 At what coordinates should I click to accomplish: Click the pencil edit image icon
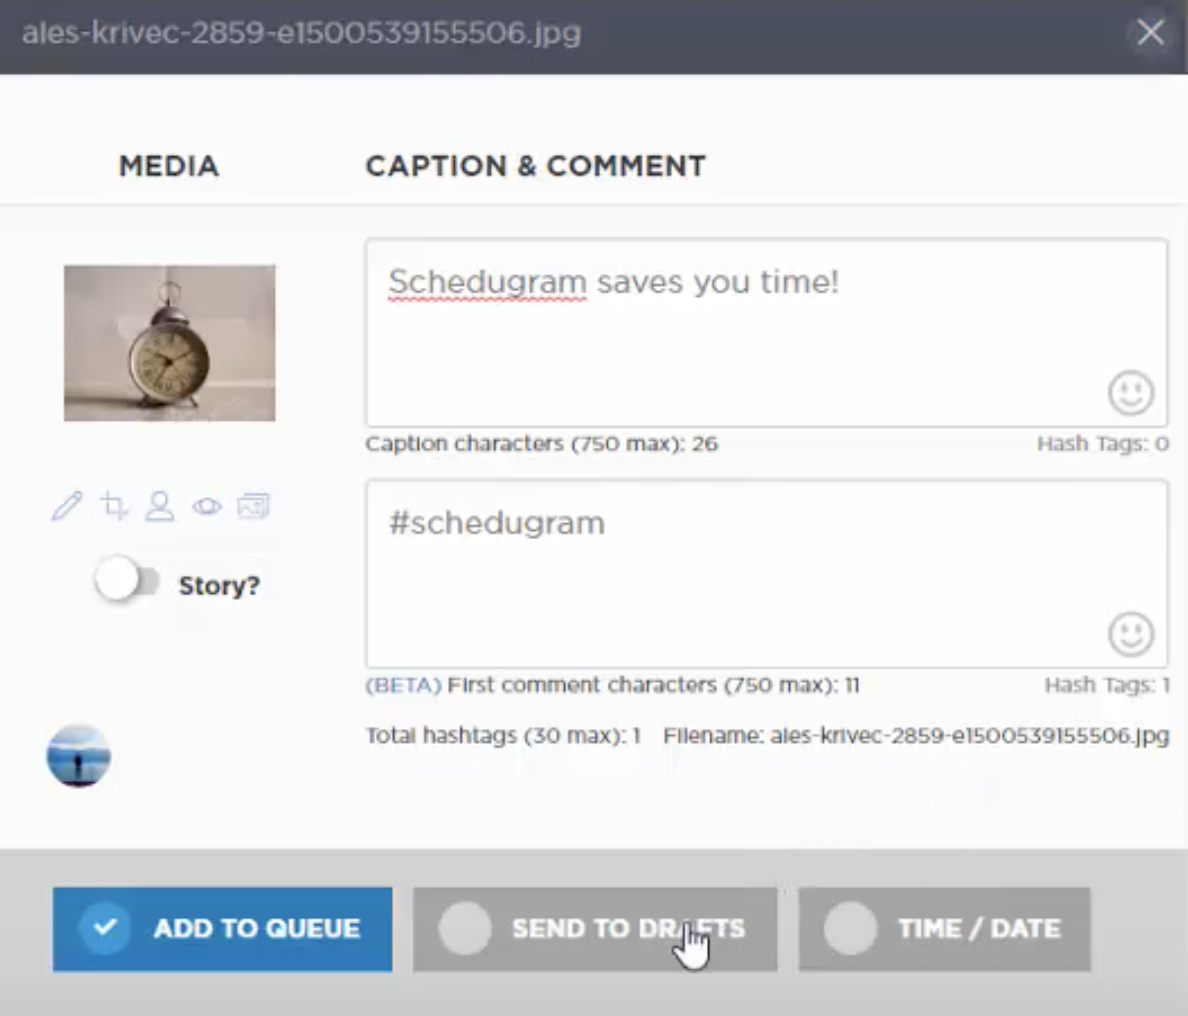coord(67,506)
